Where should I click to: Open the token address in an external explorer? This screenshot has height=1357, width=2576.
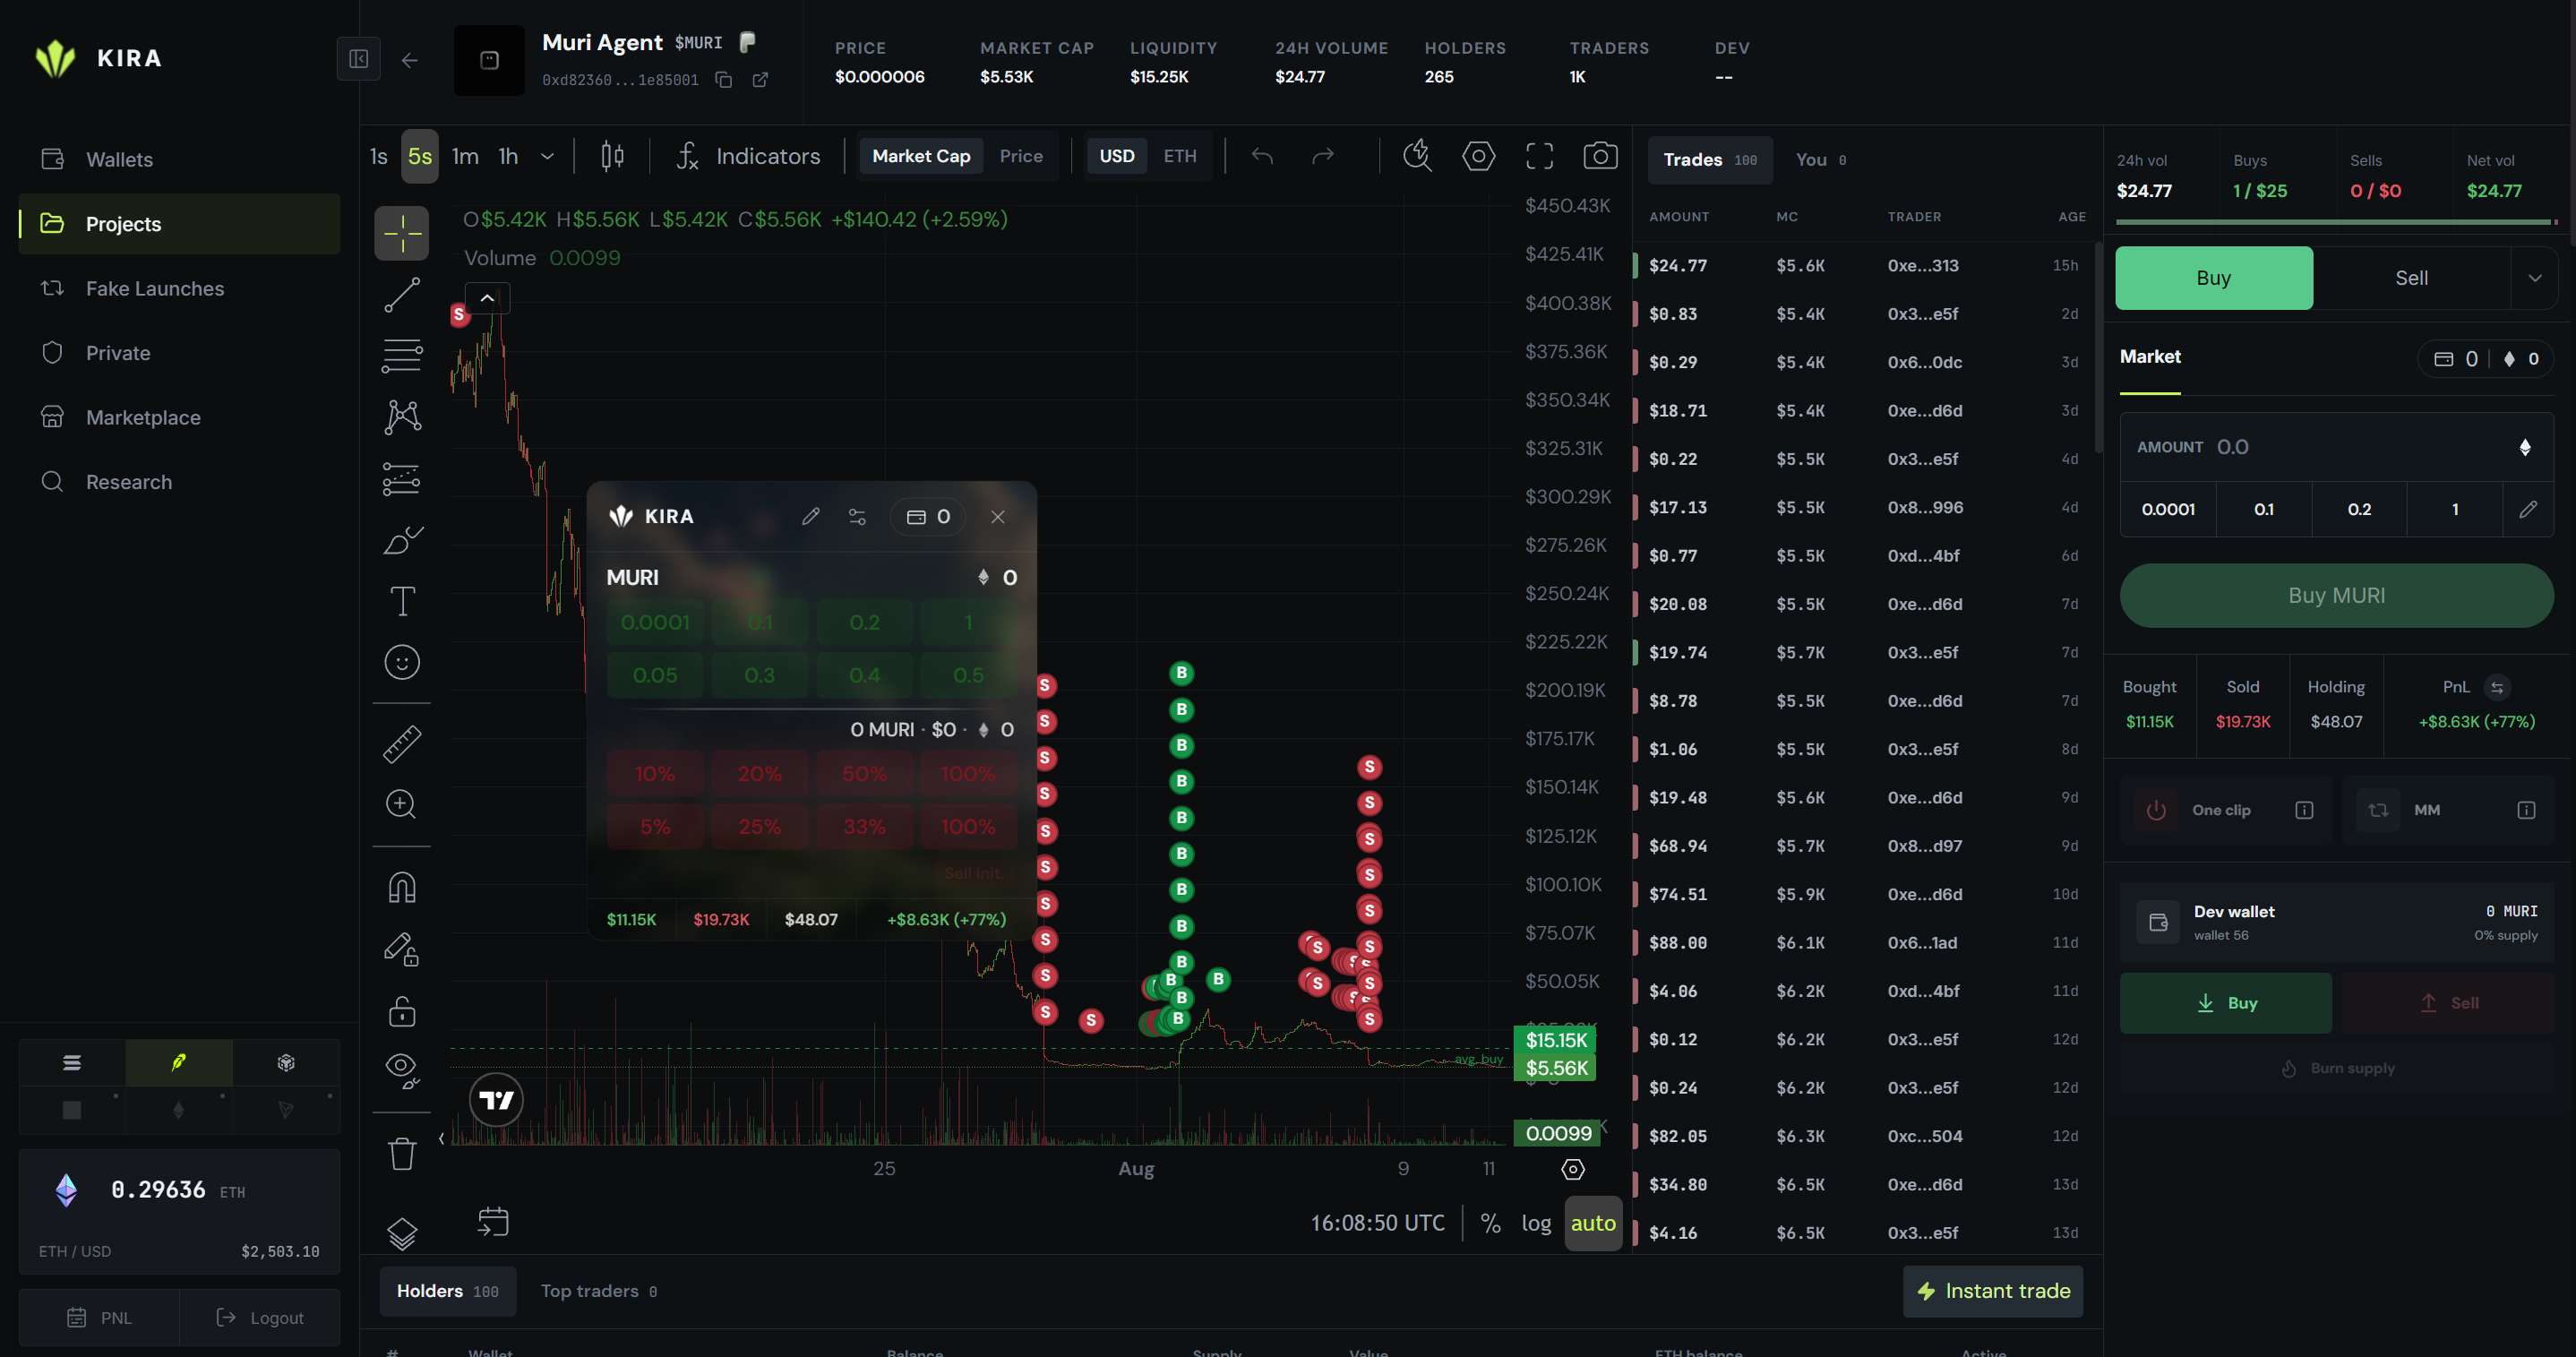(x=760, y=80)
